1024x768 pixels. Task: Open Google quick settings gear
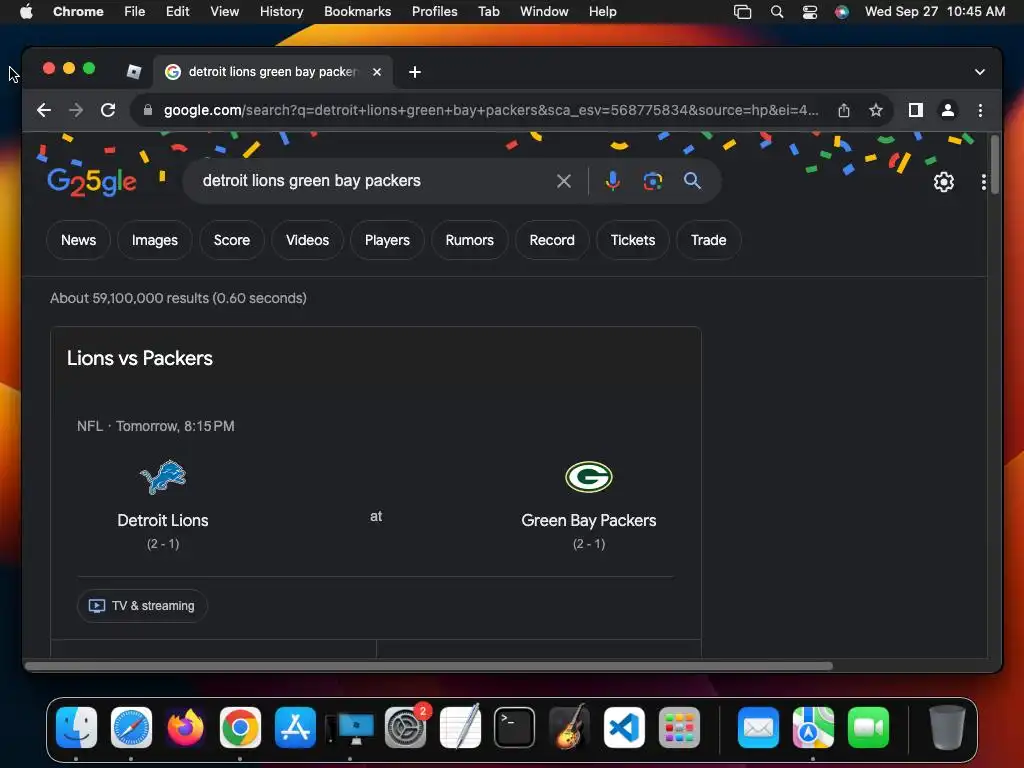pyautogui.click(x=944, y=182)
